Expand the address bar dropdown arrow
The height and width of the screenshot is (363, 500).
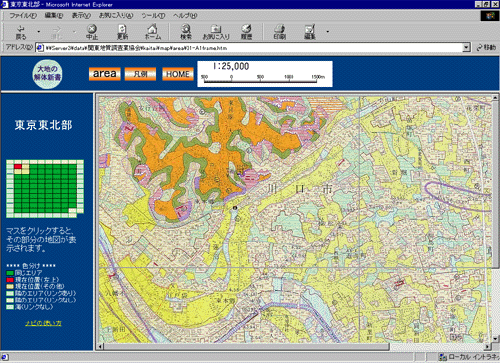[467, 48]
